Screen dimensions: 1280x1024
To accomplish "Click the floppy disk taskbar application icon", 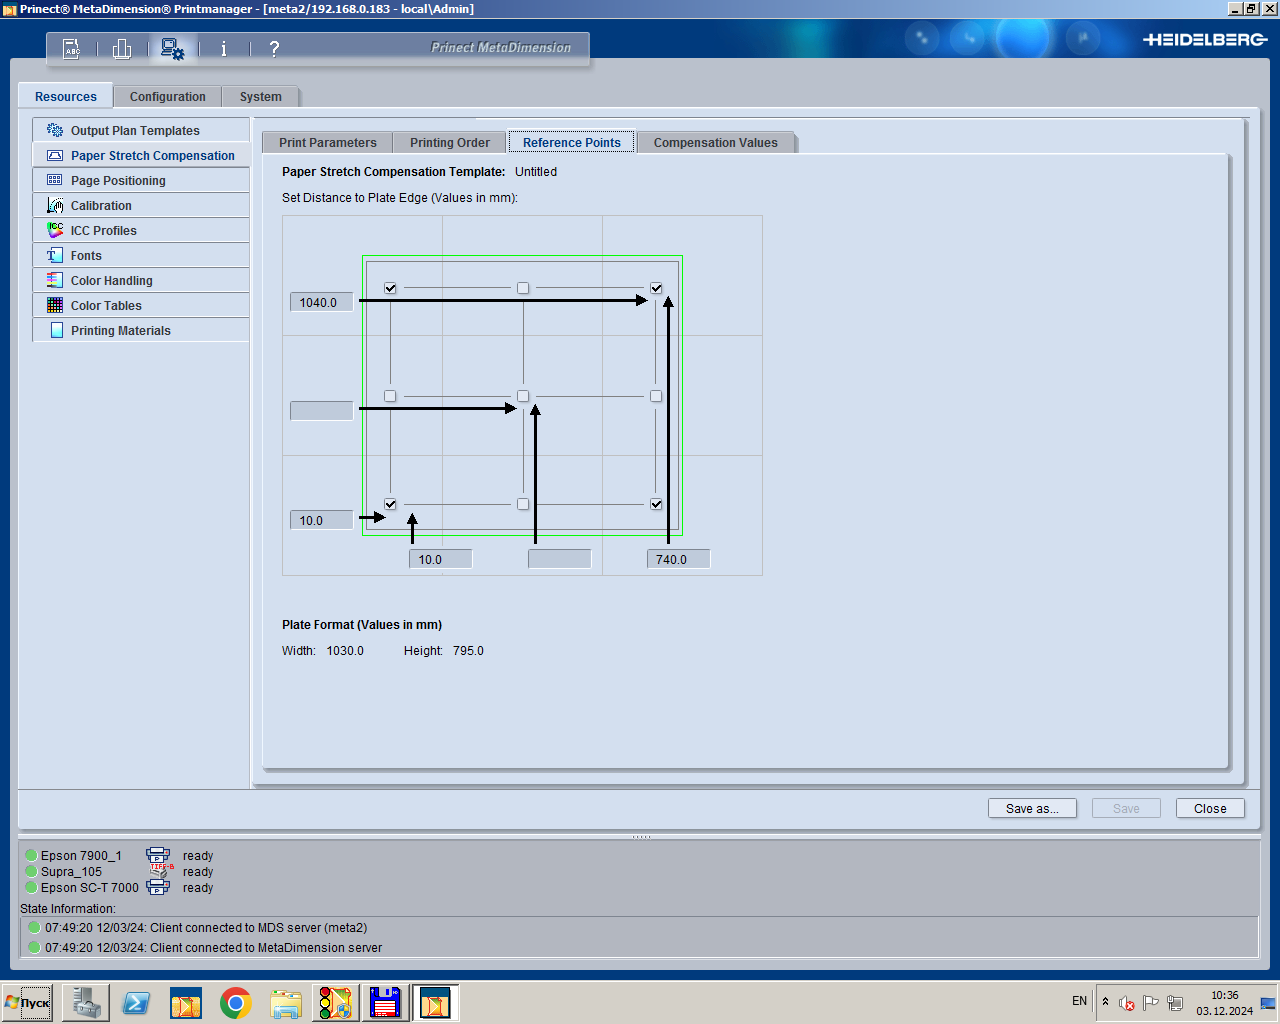I will (x=385, y=1002).
